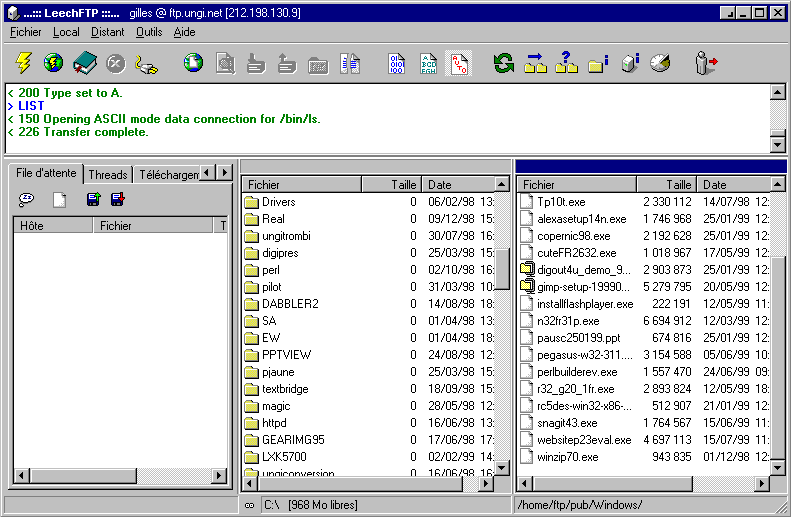Click the folder info icon
This screenshot has width=791, height=517.
coord(598,64)
